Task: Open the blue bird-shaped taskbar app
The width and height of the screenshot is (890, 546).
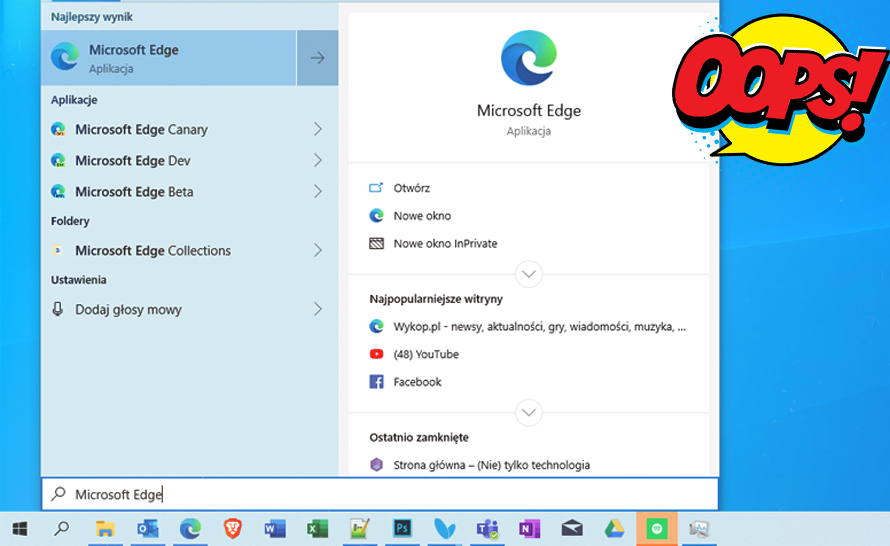Action: [x=444, y=529]
